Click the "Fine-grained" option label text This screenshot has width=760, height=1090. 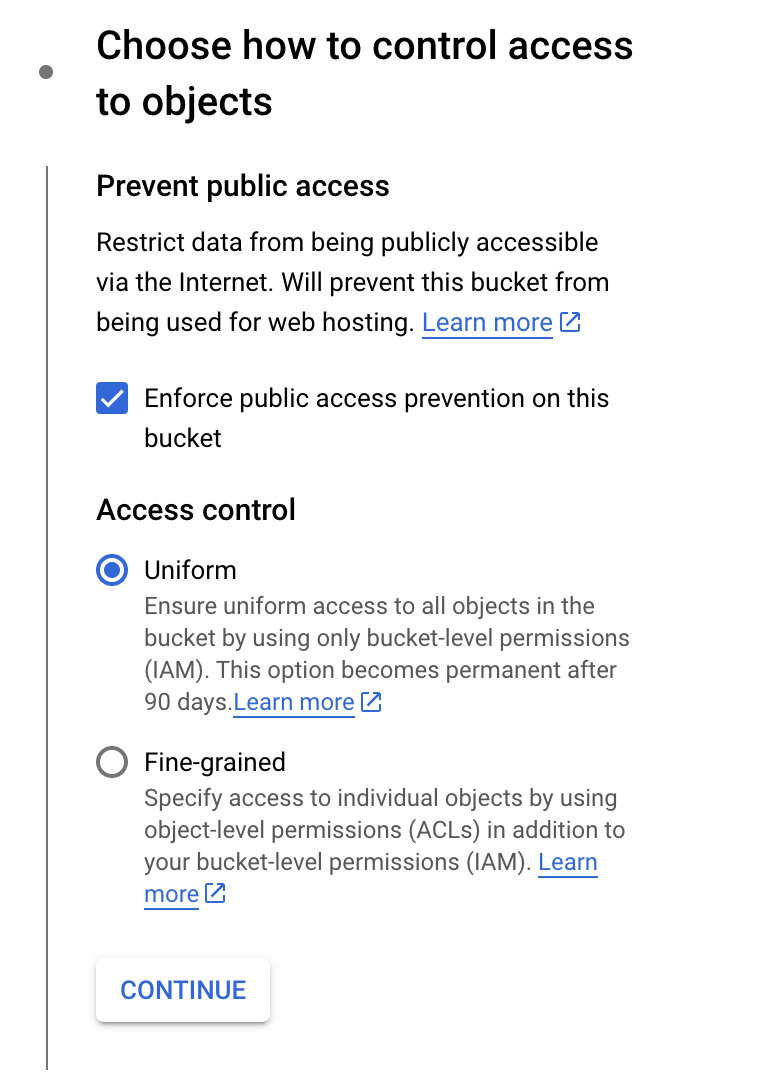pyautogui.click(x=215, y=763)
